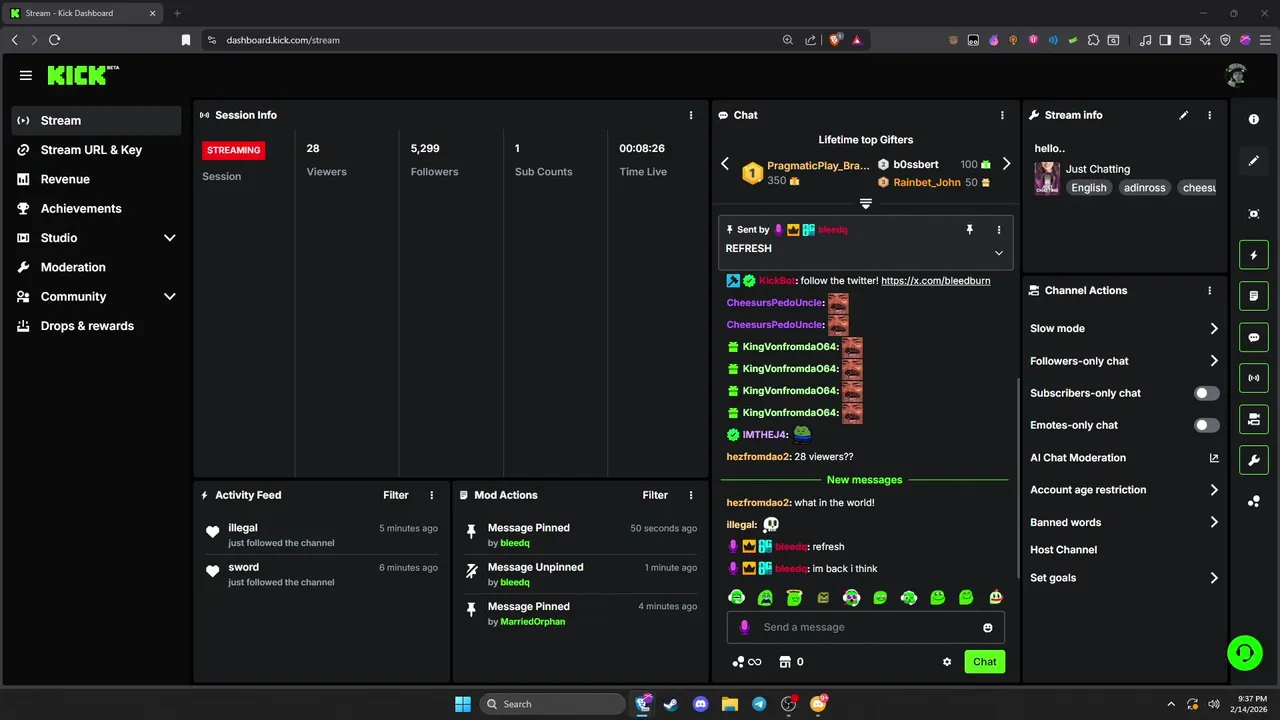Viewport: 1280px width, 720px height.
Task: Open emoji picker in the message box
Action: 988,628
